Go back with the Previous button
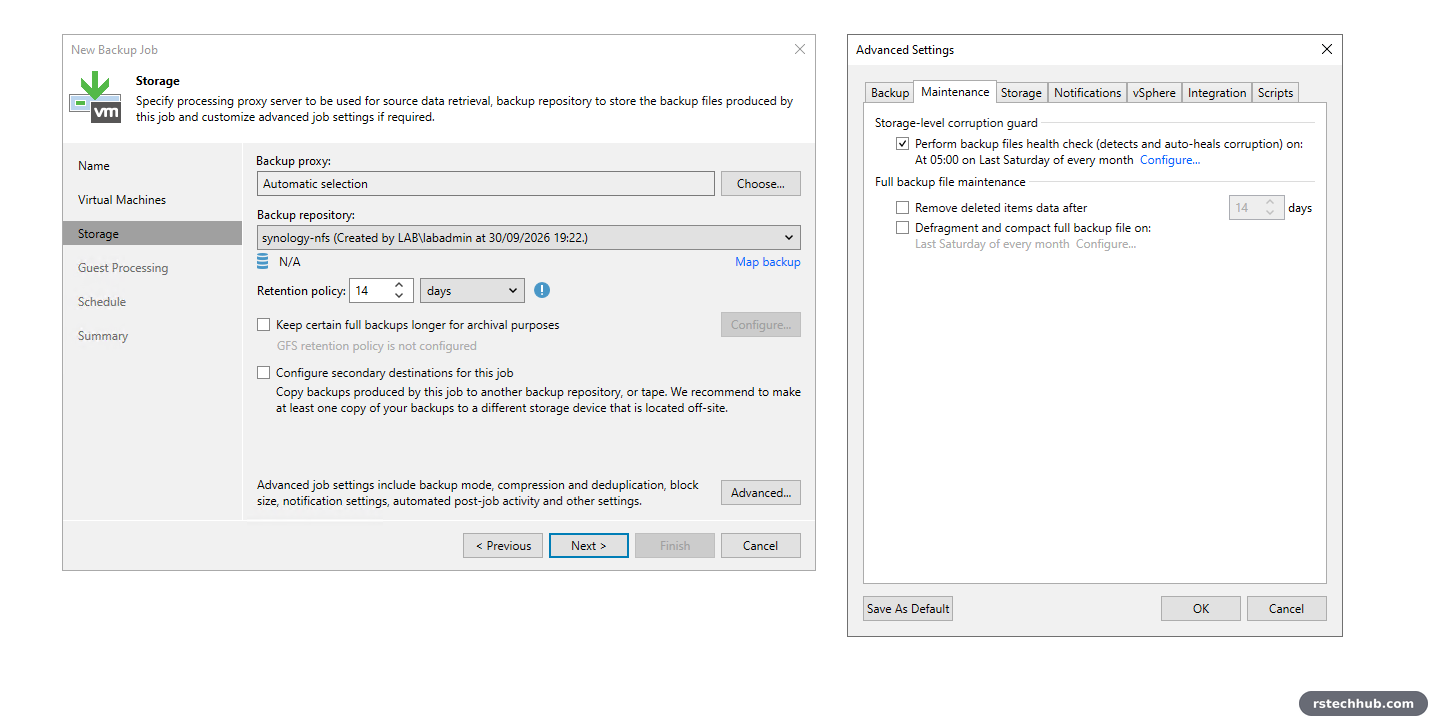The height and width of the screenshot is (724, 1436). point(503,546)
